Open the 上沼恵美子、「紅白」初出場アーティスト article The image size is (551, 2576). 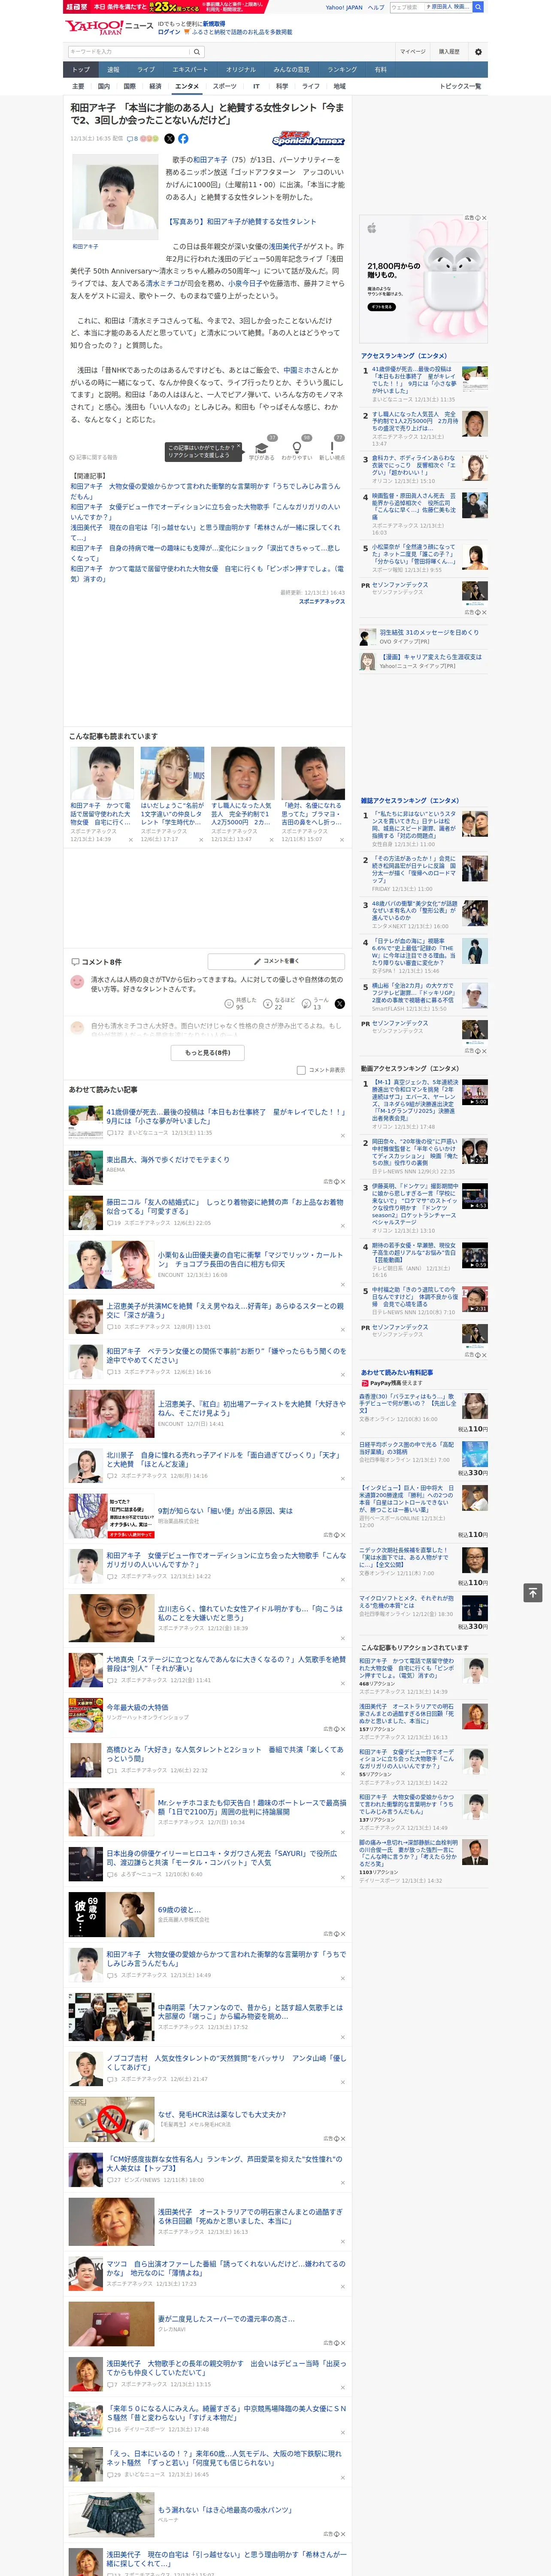[x=251, y=1408]
